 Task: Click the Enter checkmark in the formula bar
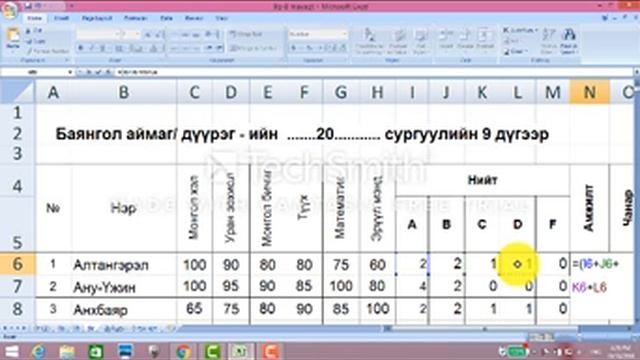pyautogui.click(x=98, y=72)
